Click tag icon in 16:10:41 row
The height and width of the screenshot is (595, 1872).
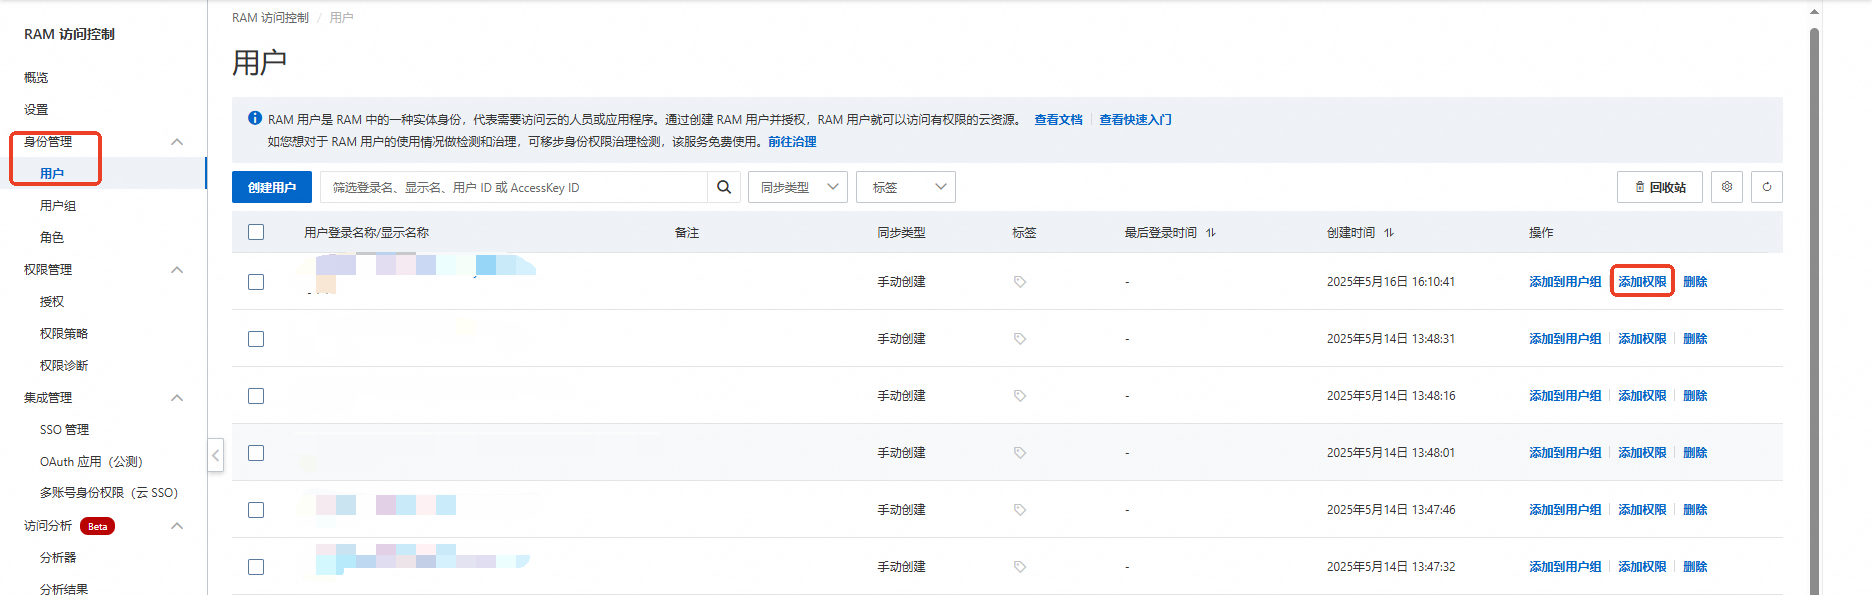[1020, 282]
